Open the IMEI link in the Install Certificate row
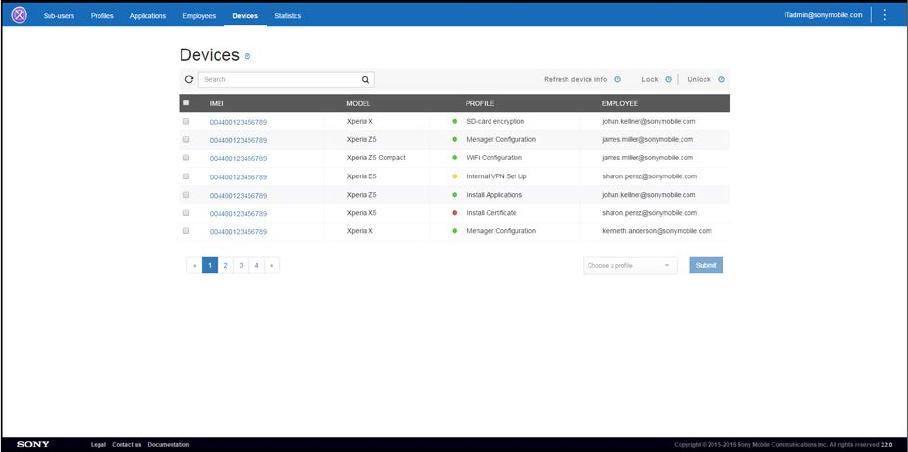The width and height of the screenshot is (908, 452). click(x=238, y=214)
